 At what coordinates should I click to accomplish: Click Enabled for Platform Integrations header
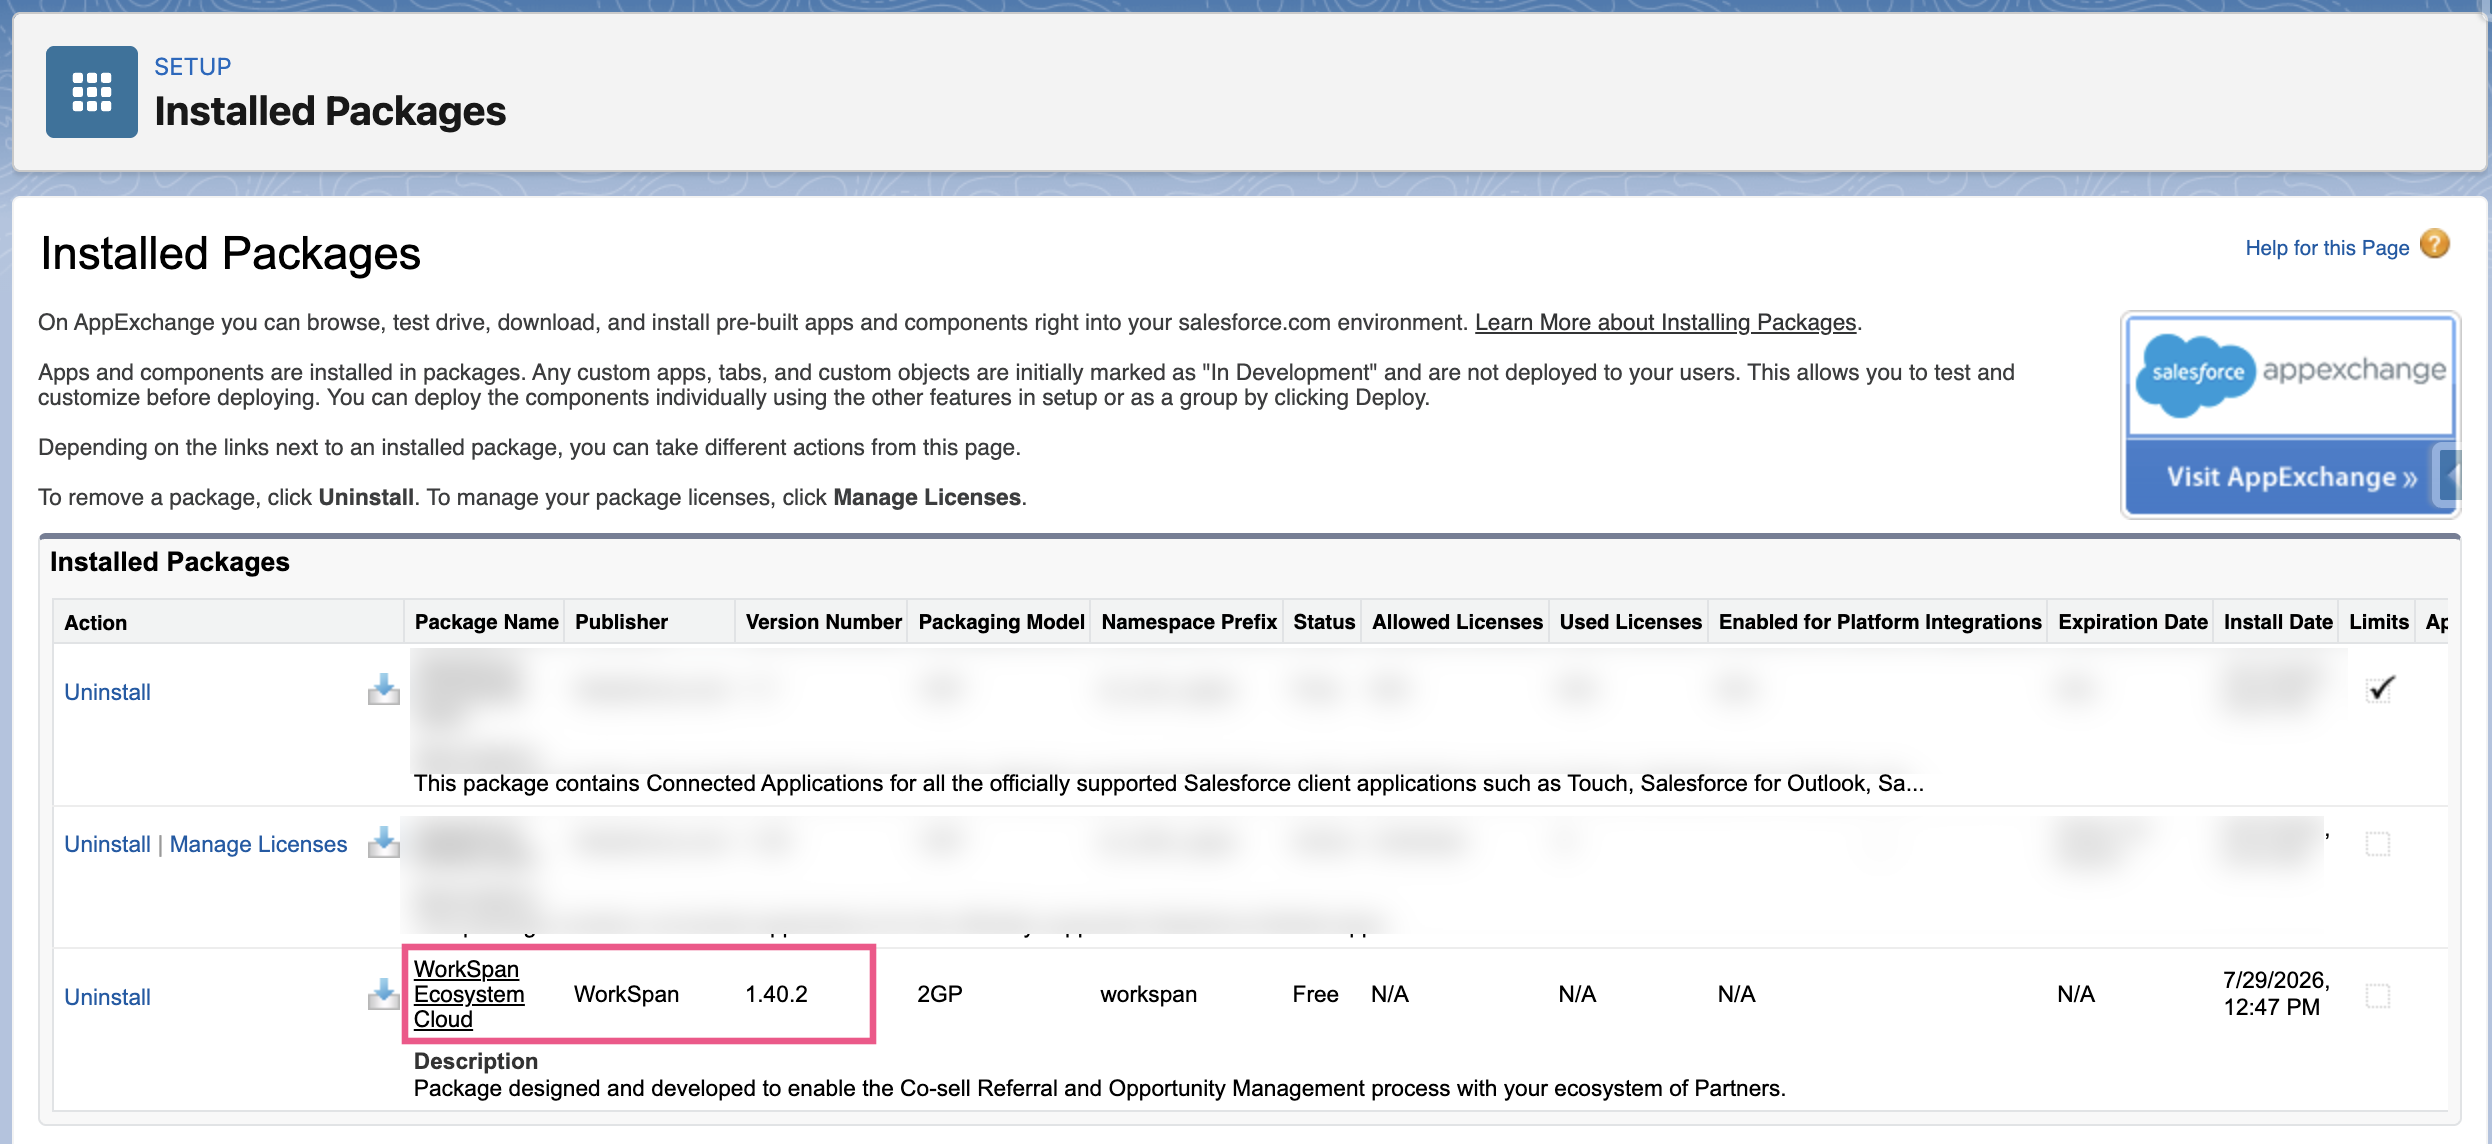(x=1880, y=622)
